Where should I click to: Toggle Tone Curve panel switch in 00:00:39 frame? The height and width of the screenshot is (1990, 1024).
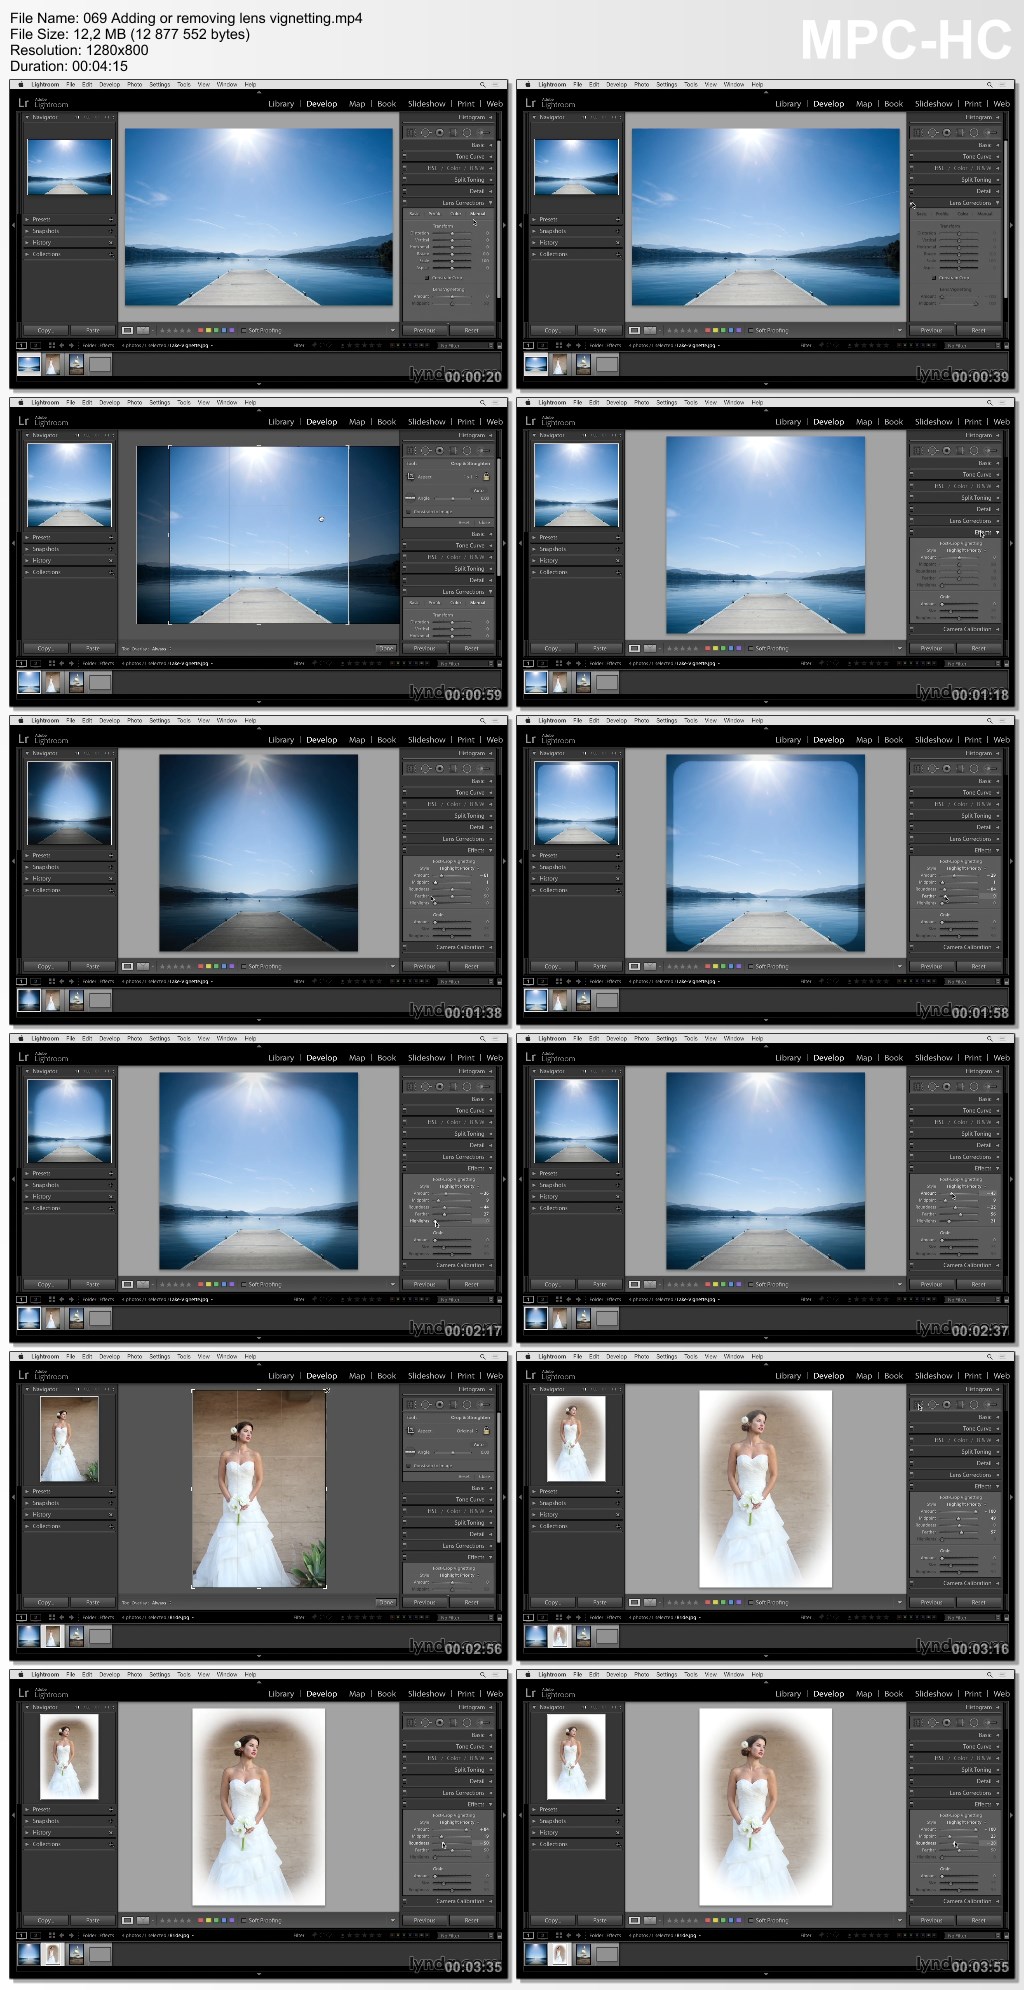pyautogui.click(x=912, y=157)
